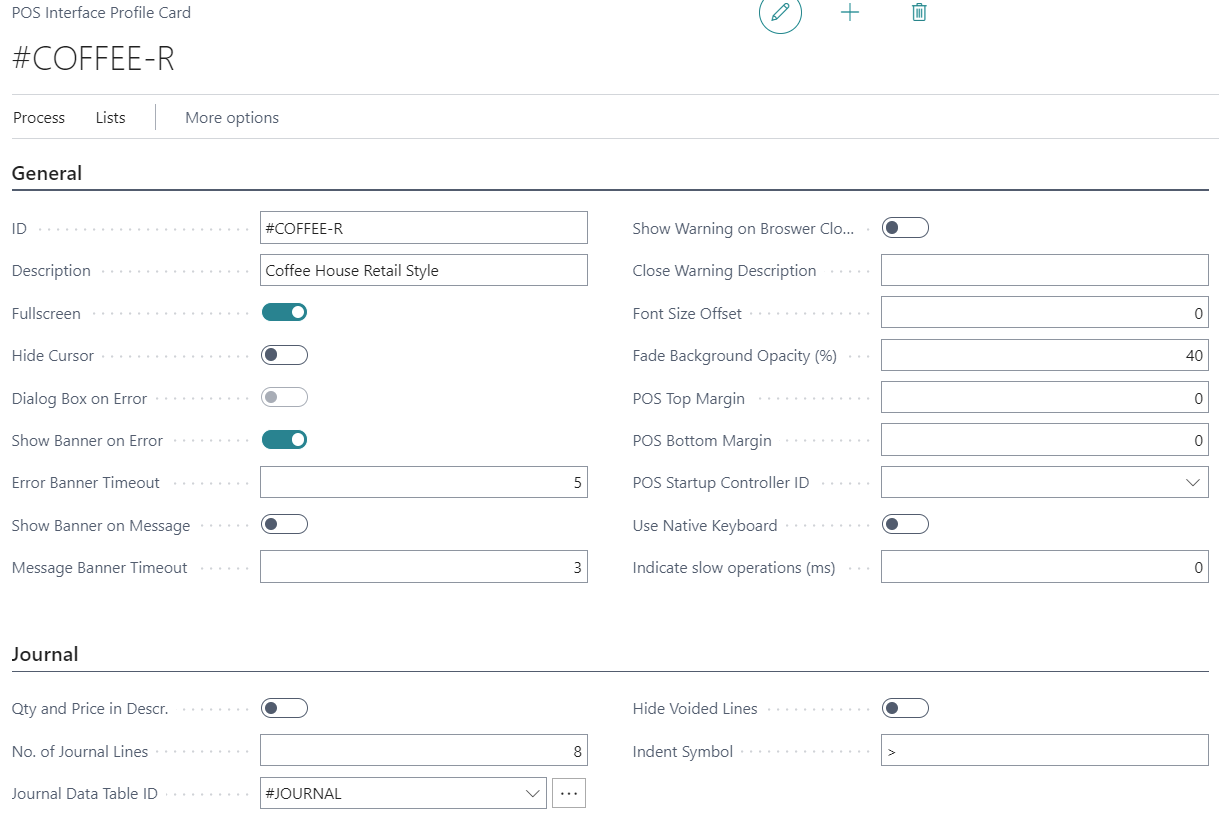Click the pencil edit icon
Viewport: 1219px width, 821px height.
tap(780, 13)
